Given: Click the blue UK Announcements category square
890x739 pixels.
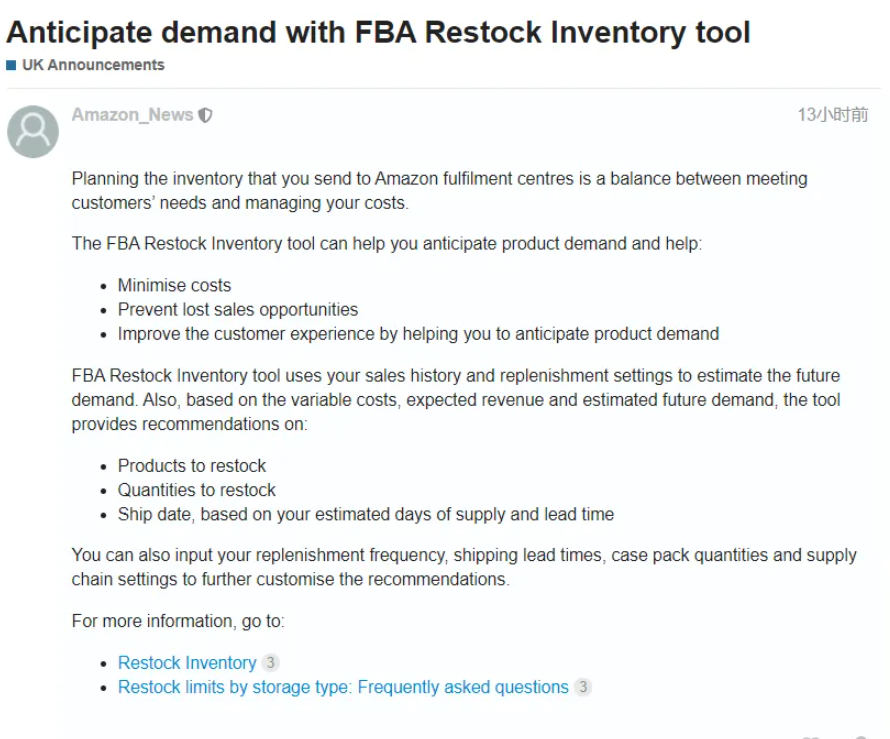Looking at the screenshot, I should [11, 65].
